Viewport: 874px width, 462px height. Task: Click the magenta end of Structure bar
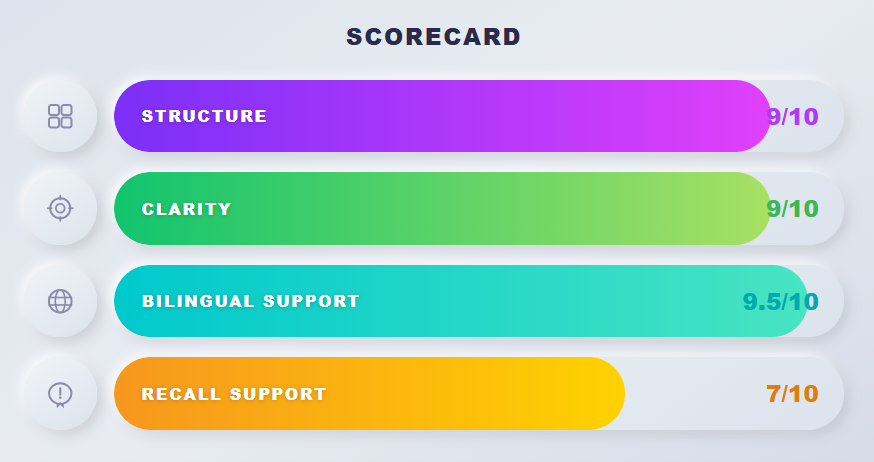click(x=741, y=116)
